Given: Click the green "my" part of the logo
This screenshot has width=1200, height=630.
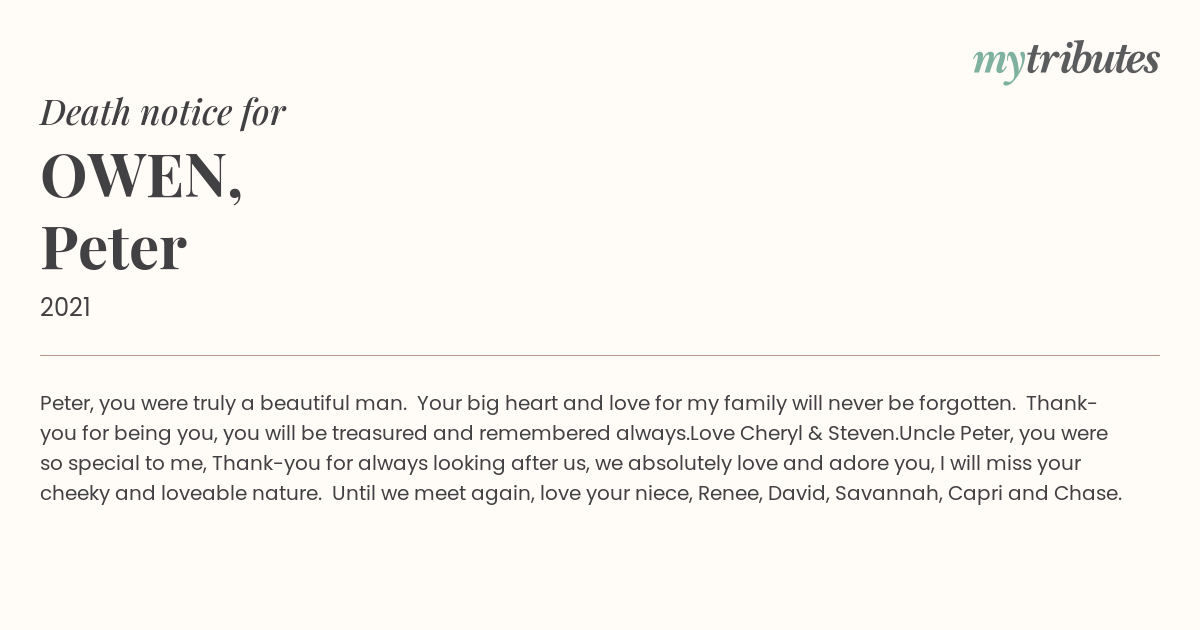Looking at the screenshot, I should coord(998,64).
